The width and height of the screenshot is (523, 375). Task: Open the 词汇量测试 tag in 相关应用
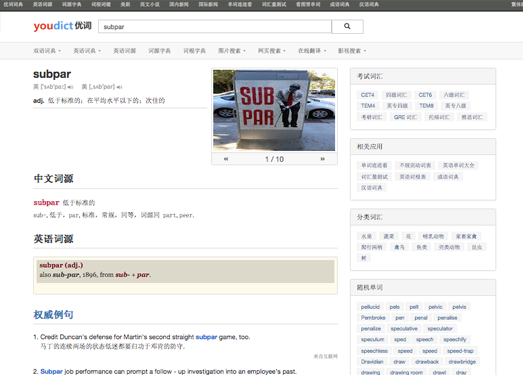tap(374, 177)
